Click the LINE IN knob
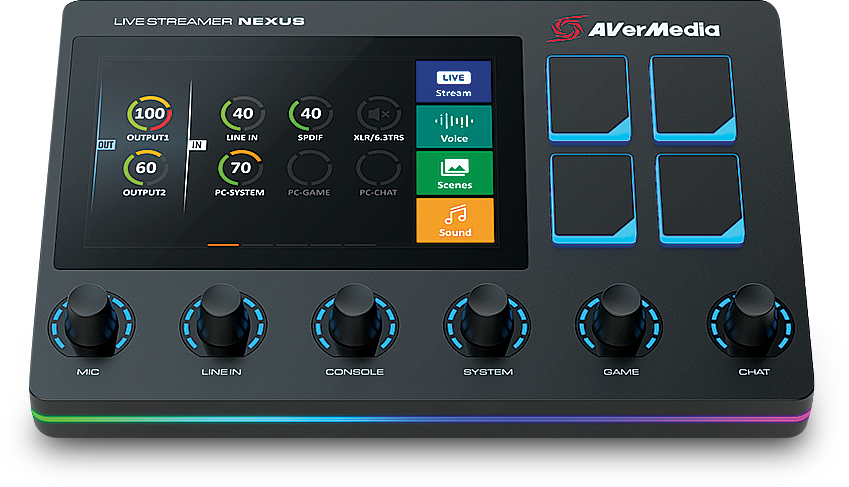849x487 pixels. (223, 321)
